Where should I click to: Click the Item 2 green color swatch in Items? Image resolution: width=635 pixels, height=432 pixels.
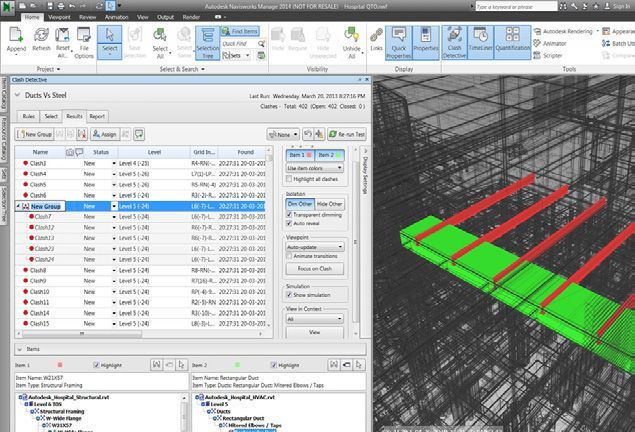[x=237, y=365]
